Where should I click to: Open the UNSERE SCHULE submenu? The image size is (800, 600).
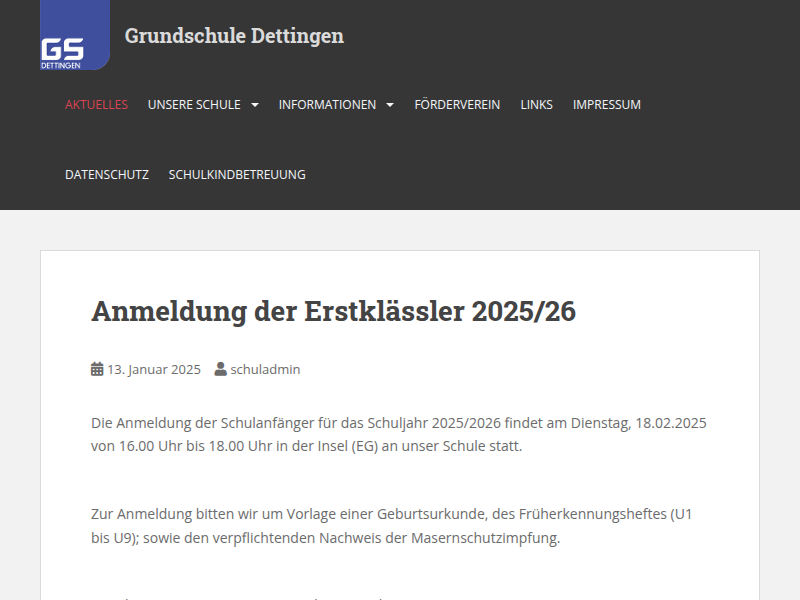195,104
